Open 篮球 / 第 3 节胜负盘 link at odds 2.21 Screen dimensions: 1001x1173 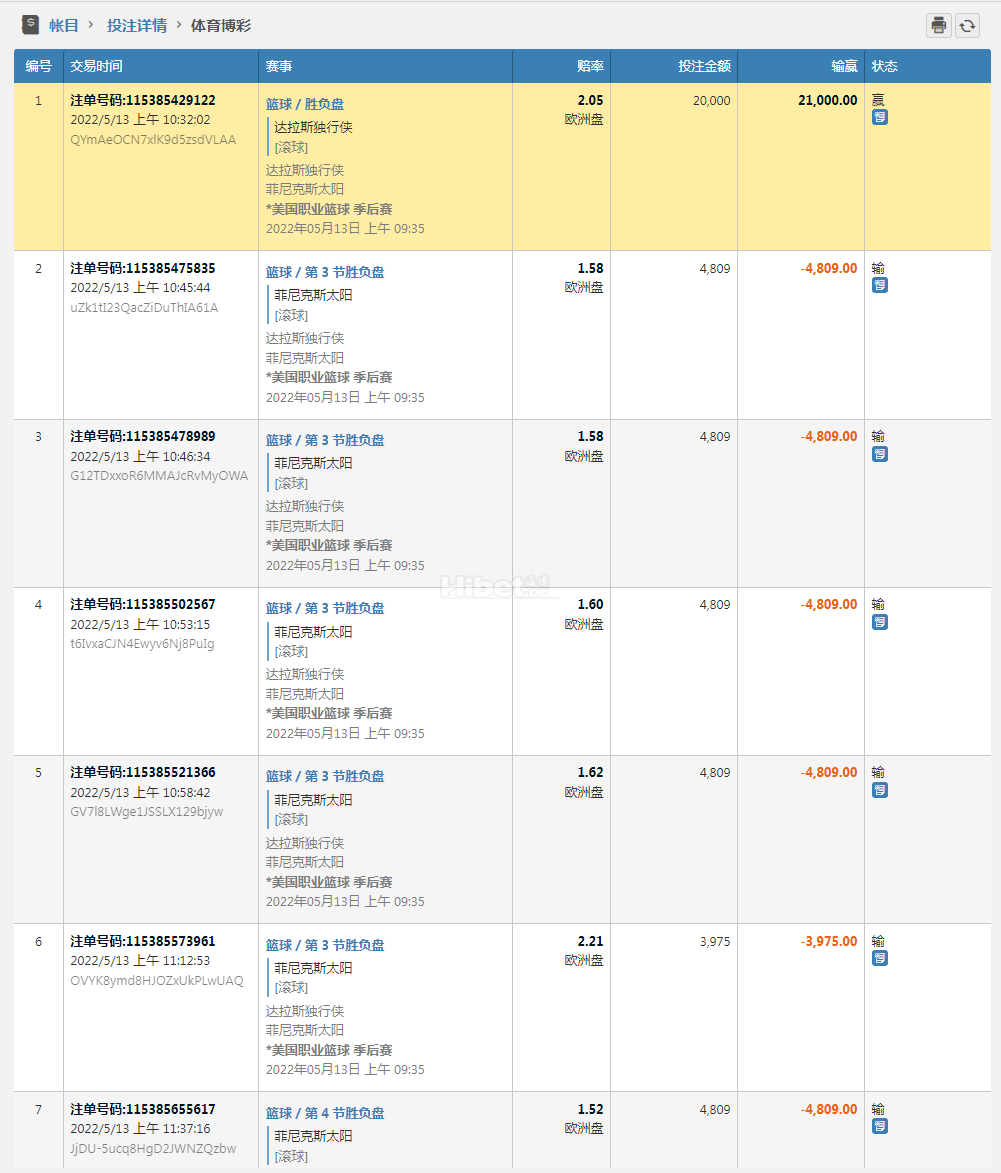point(325,945)
